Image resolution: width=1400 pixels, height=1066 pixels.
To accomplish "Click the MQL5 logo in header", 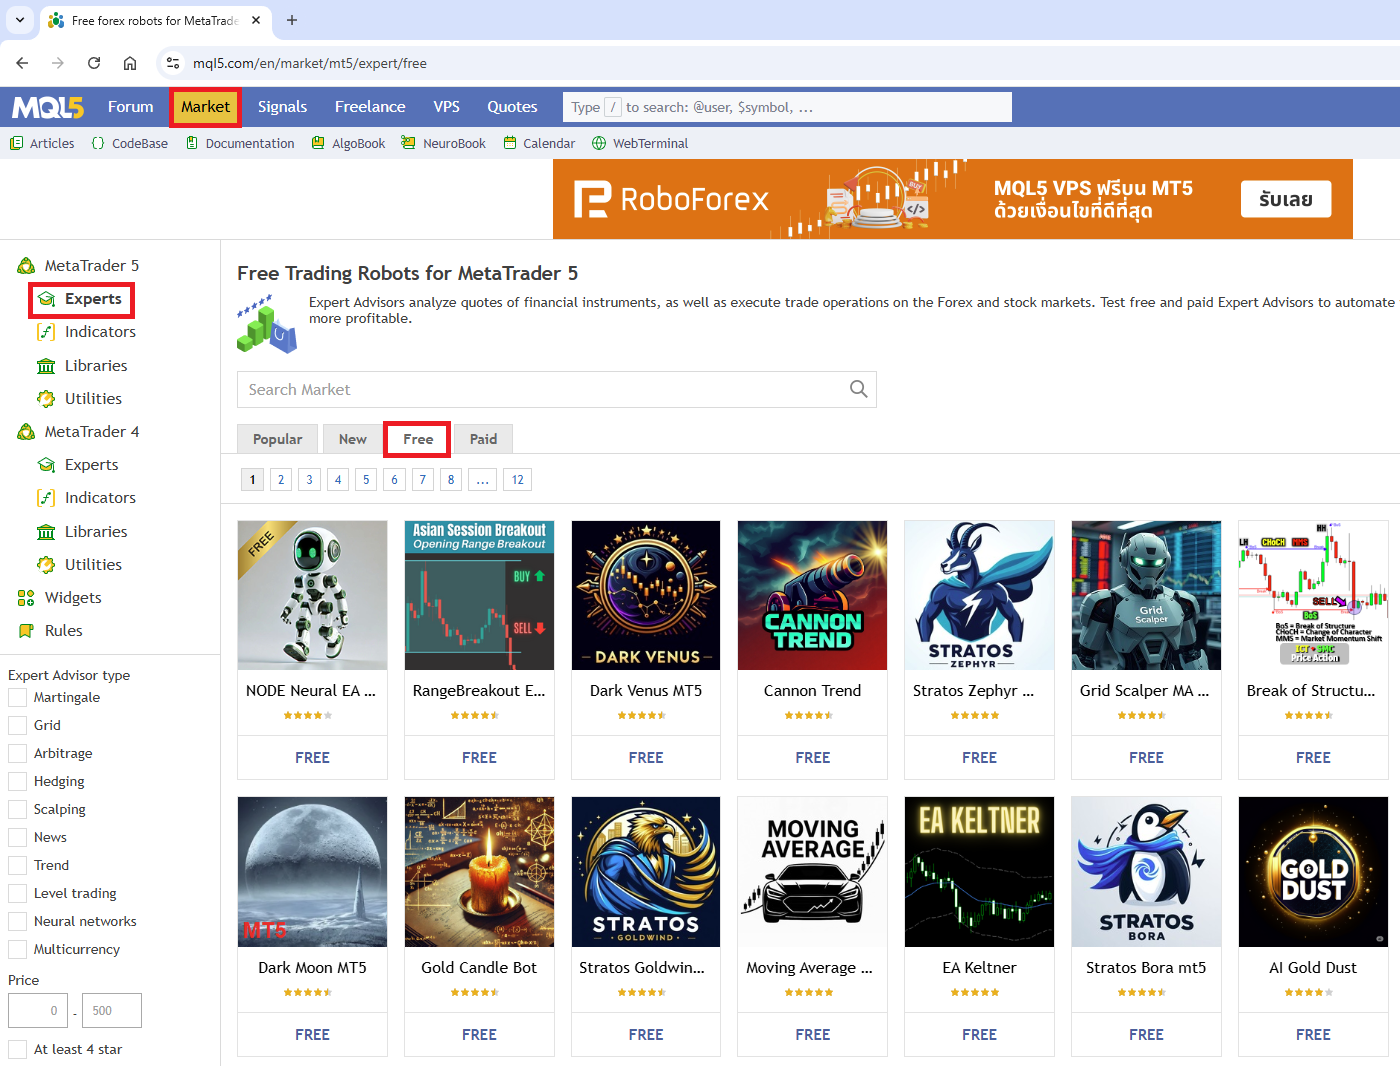I will point(48,107).
